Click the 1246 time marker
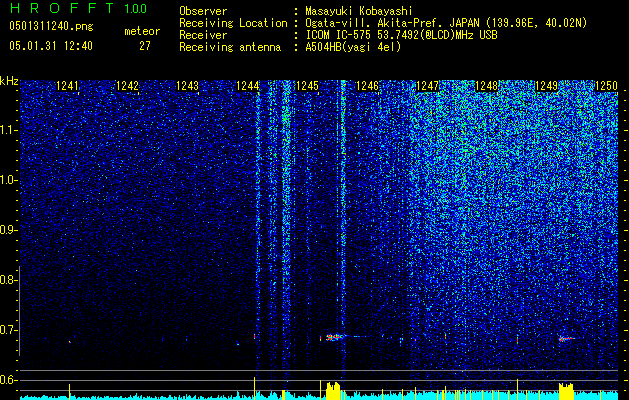The image size is (629, 400). pyautogui.click(x=367, y=86)
